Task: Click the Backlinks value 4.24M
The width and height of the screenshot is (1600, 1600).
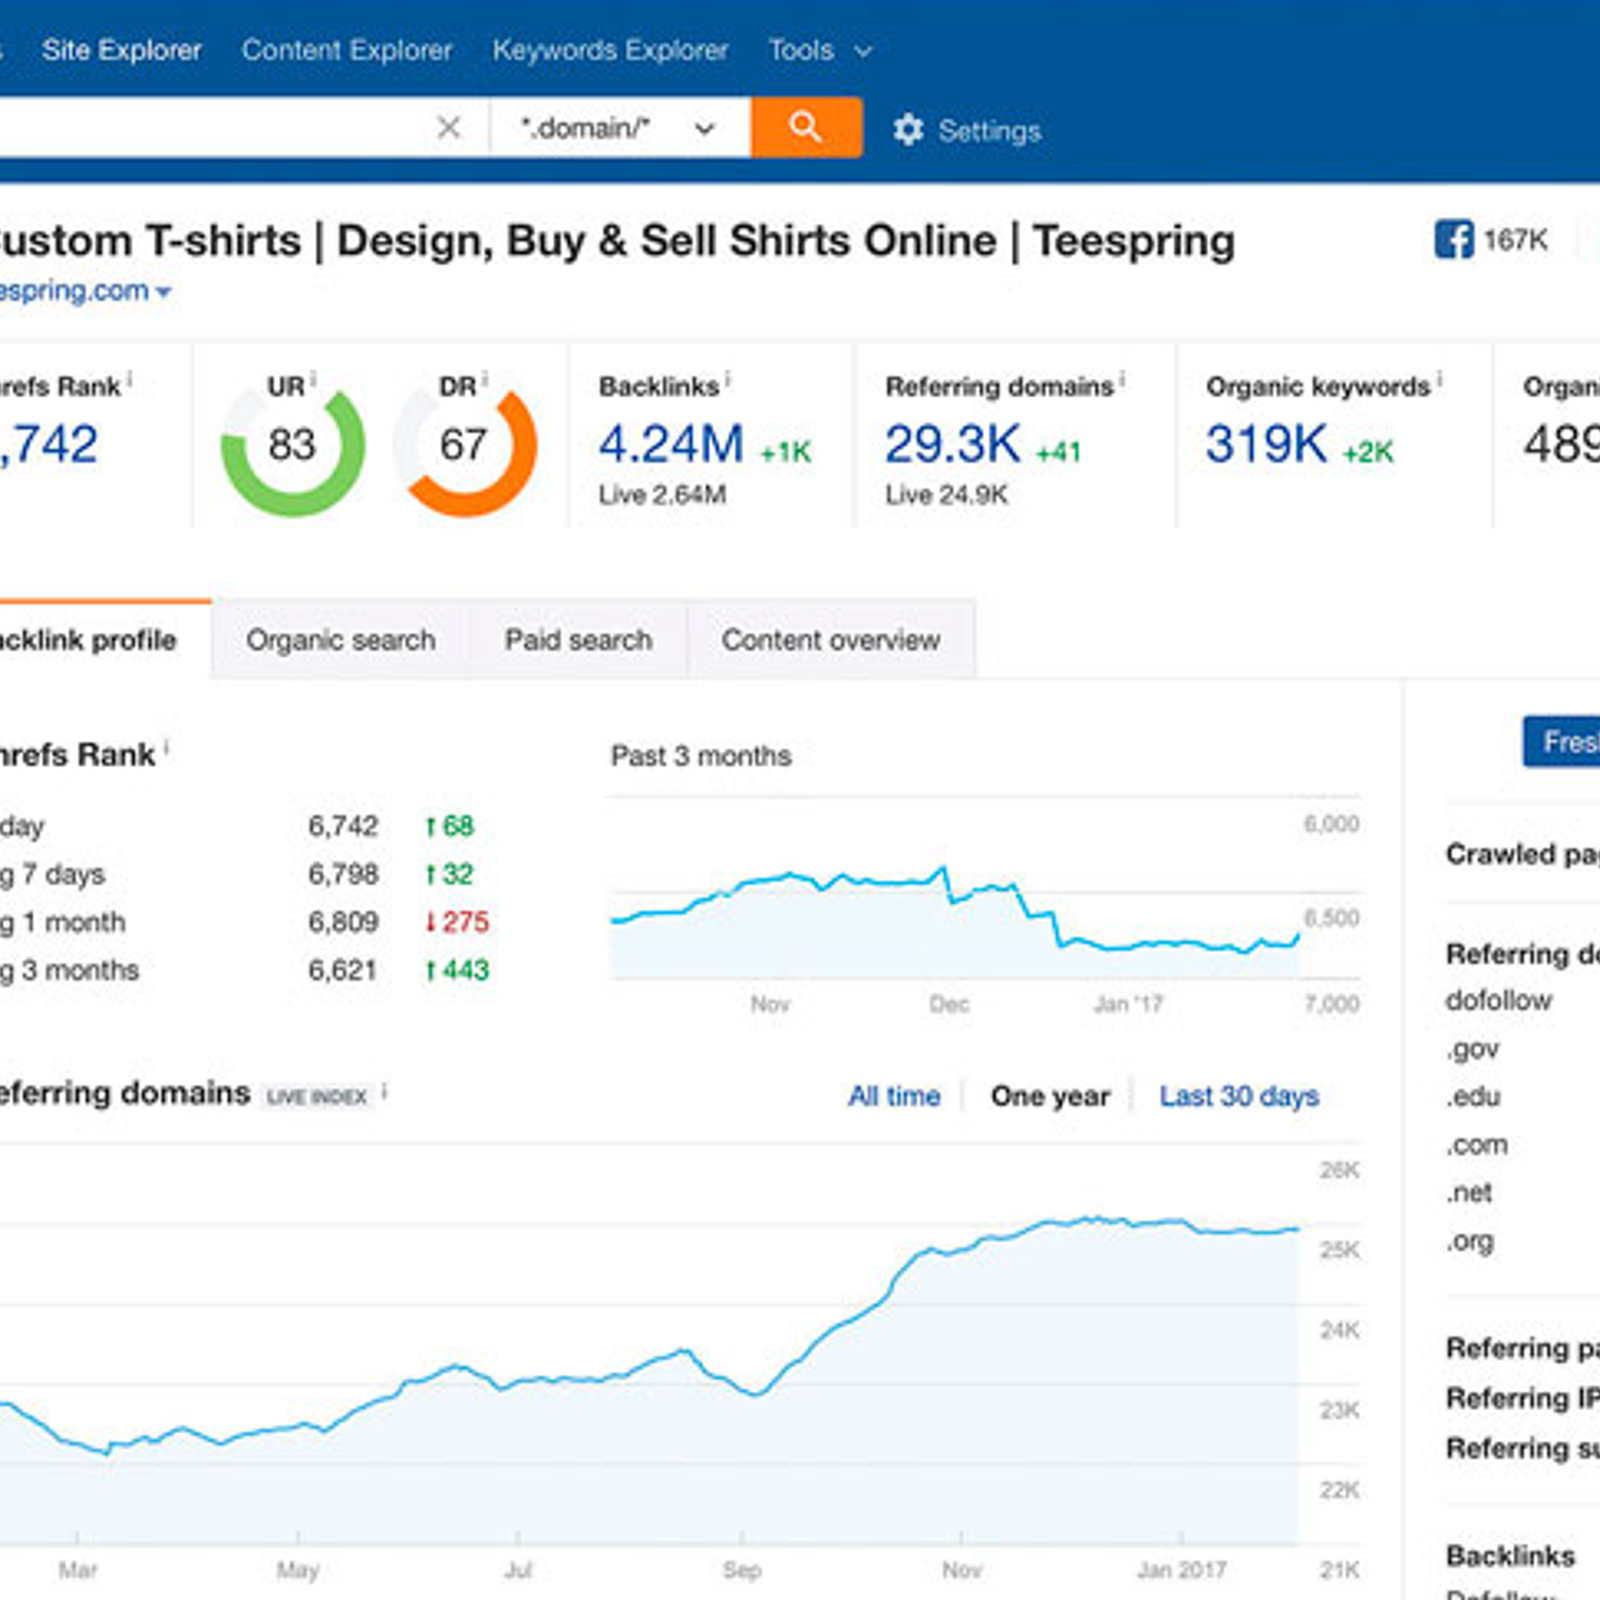Action: point(671,445)
